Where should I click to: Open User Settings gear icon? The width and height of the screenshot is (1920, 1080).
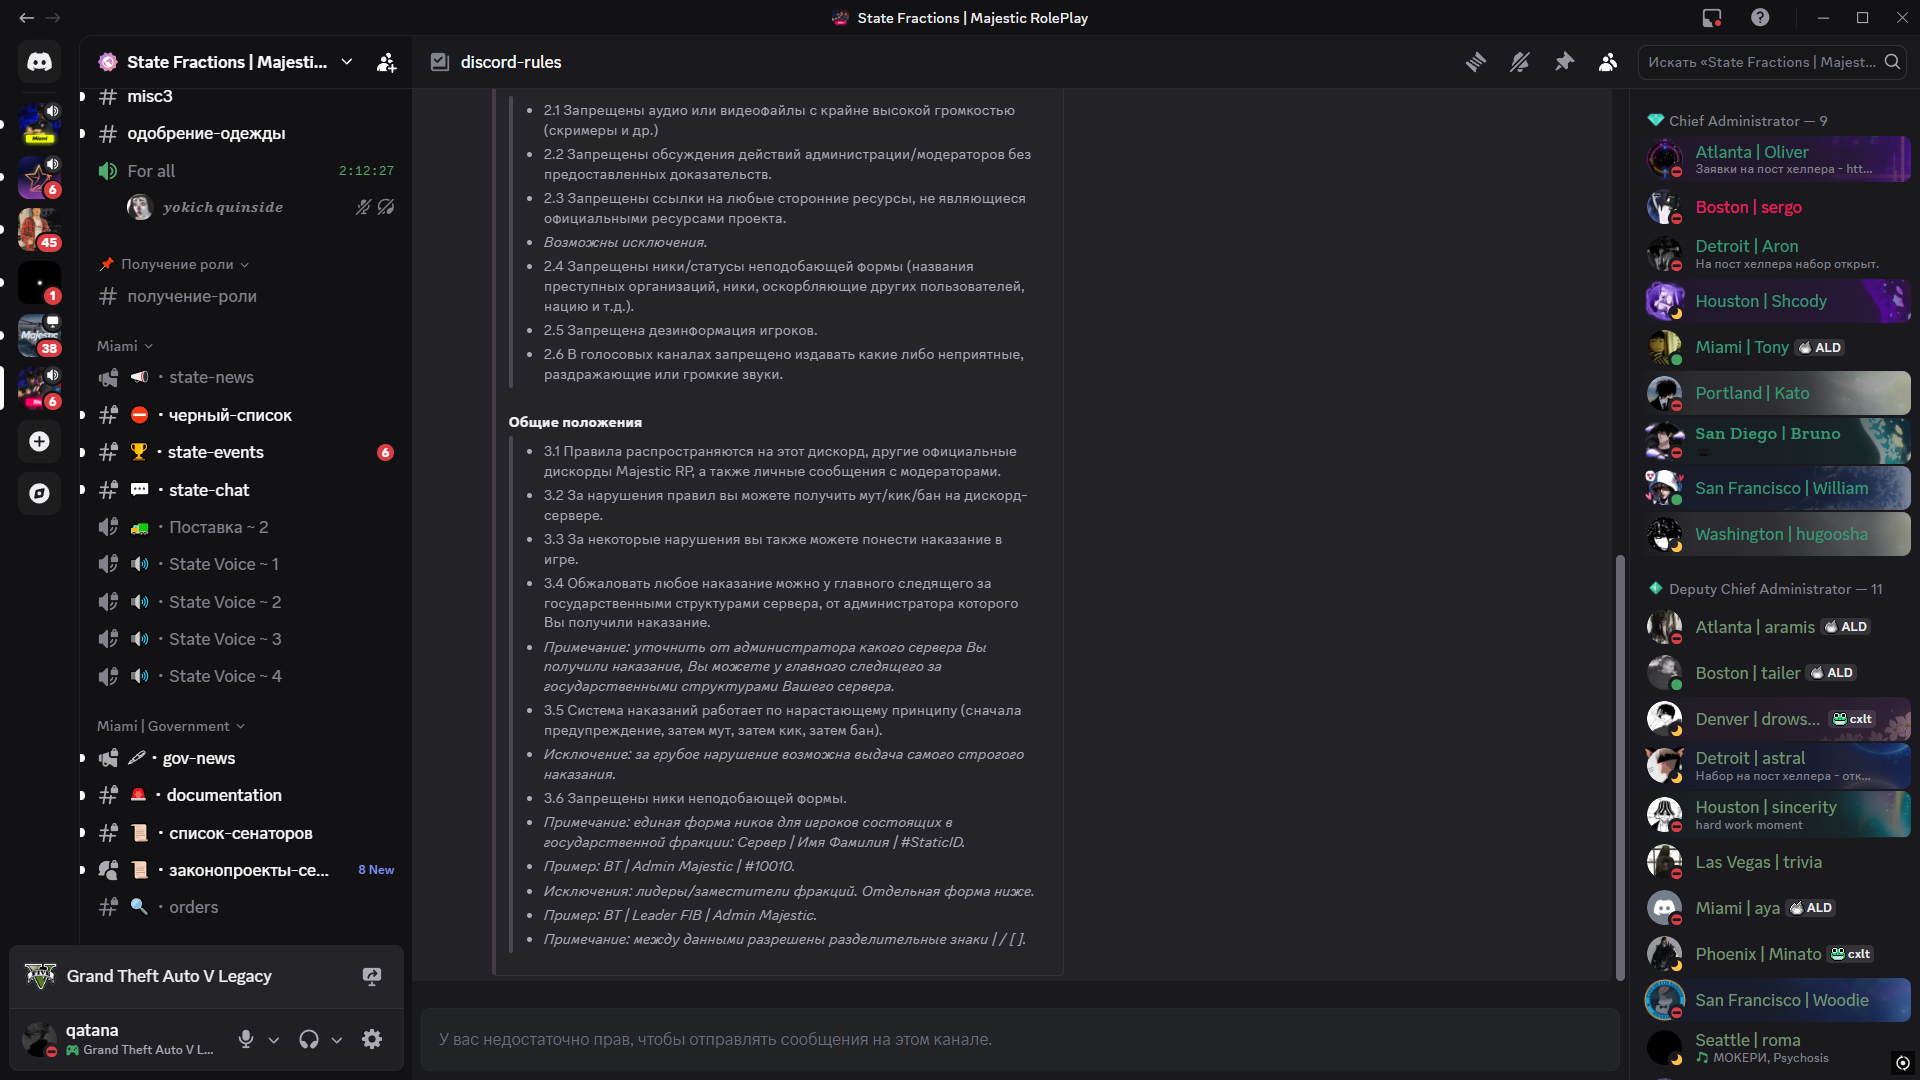click(372, 1039)
